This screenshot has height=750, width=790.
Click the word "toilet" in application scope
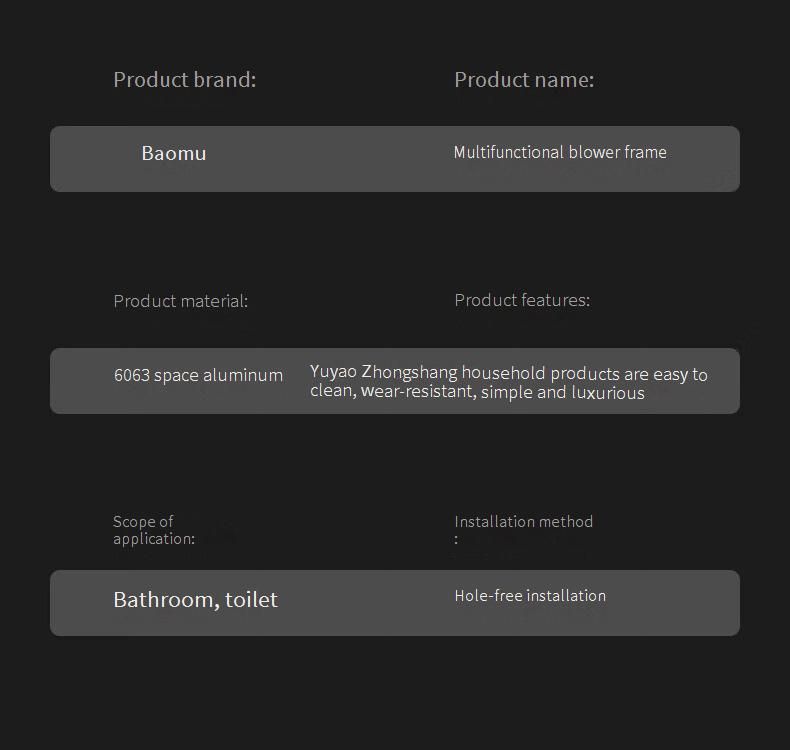251,600
